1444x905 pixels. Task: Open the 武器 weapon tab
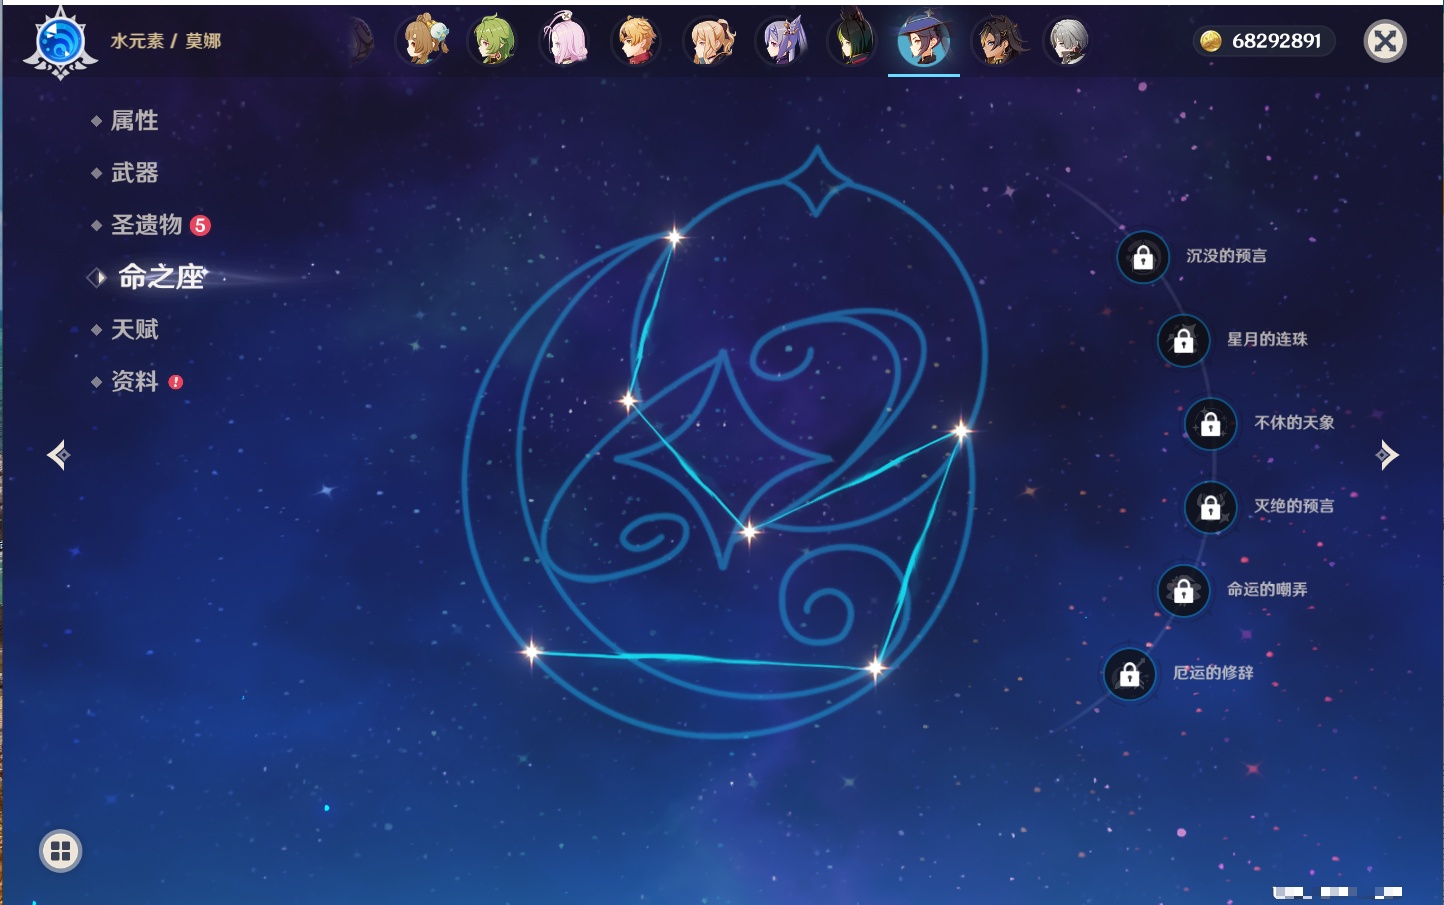click(x=134, y=173)
